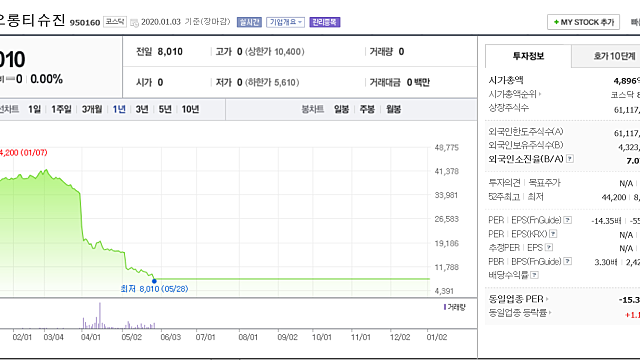Click the 04/01 date on chart axis
The image size is (640, 360).
coord(91,338)
